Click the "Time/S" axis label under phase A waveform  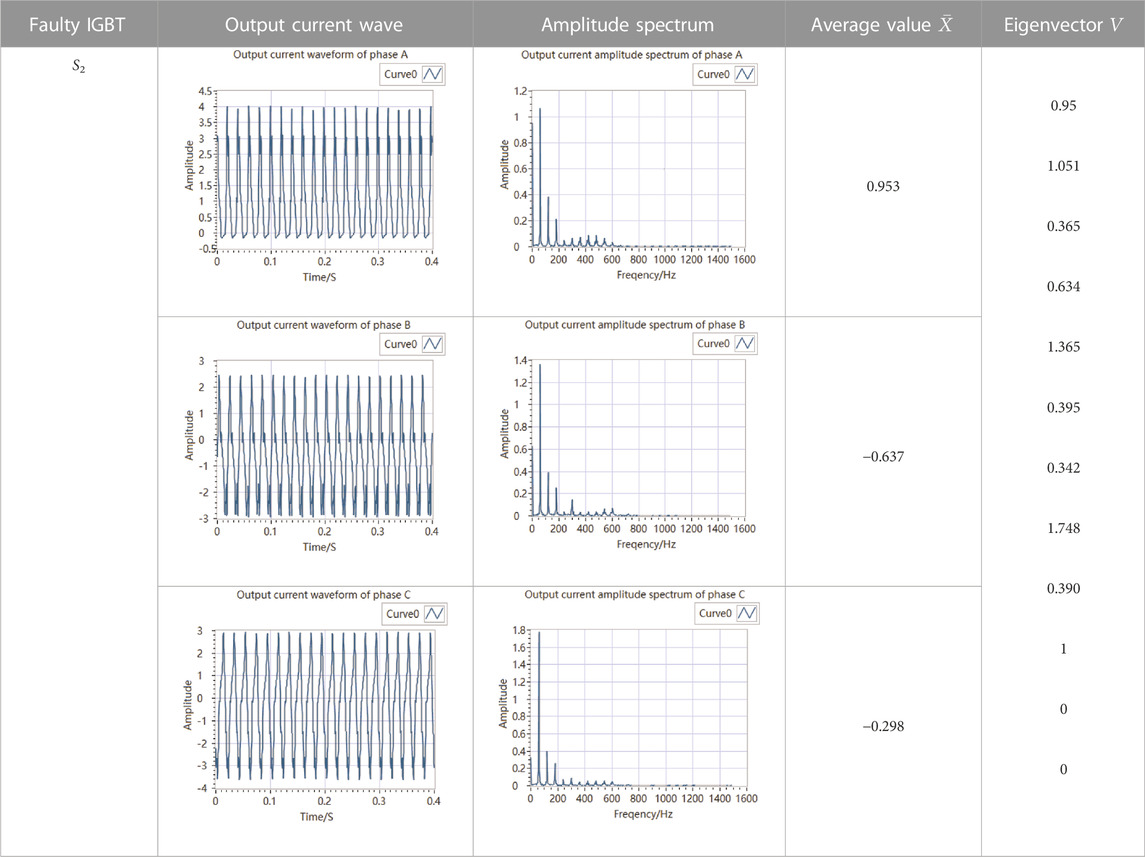(x=320, y=277)
